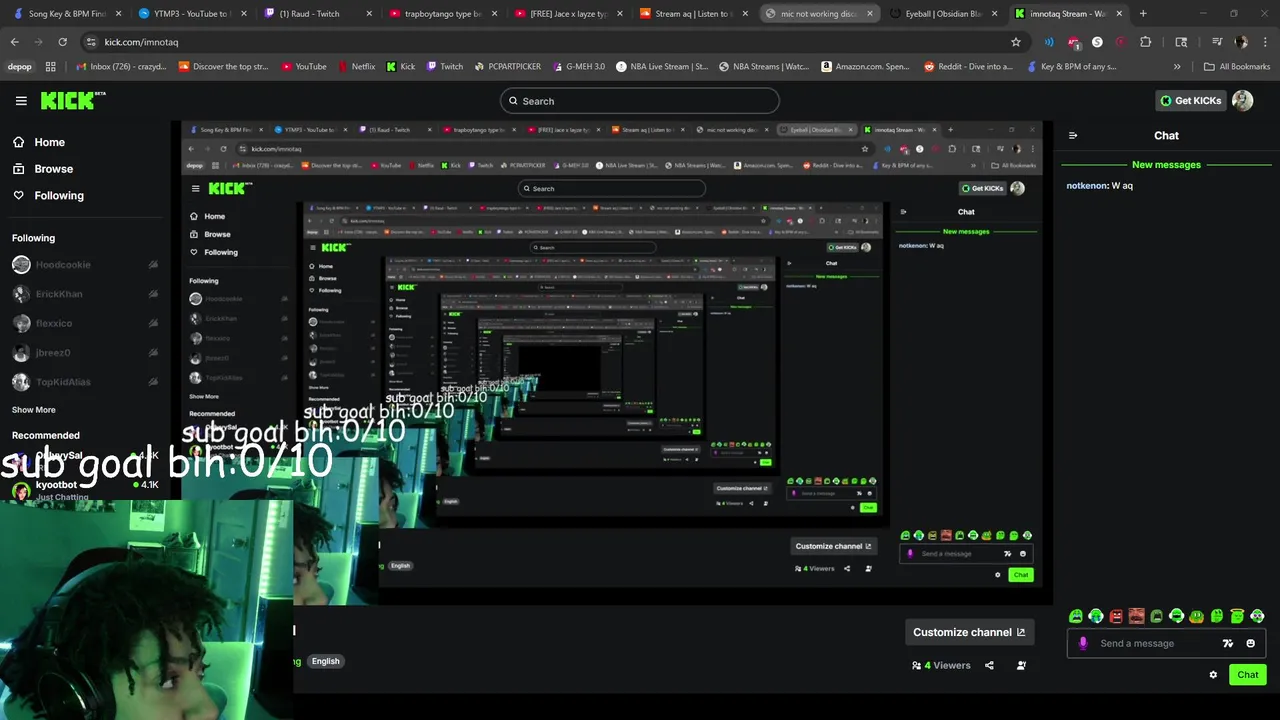Click the share icon beside Viewers
1280x720 pixels.
pos(989,666)
